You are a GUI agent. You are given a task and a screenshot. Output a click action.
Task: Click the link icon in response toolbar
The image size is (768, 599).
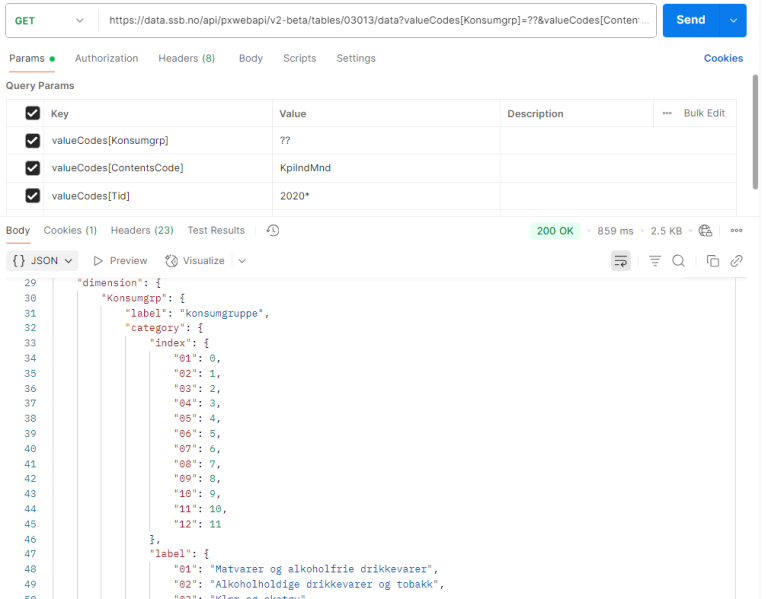[x=736, y=261]
